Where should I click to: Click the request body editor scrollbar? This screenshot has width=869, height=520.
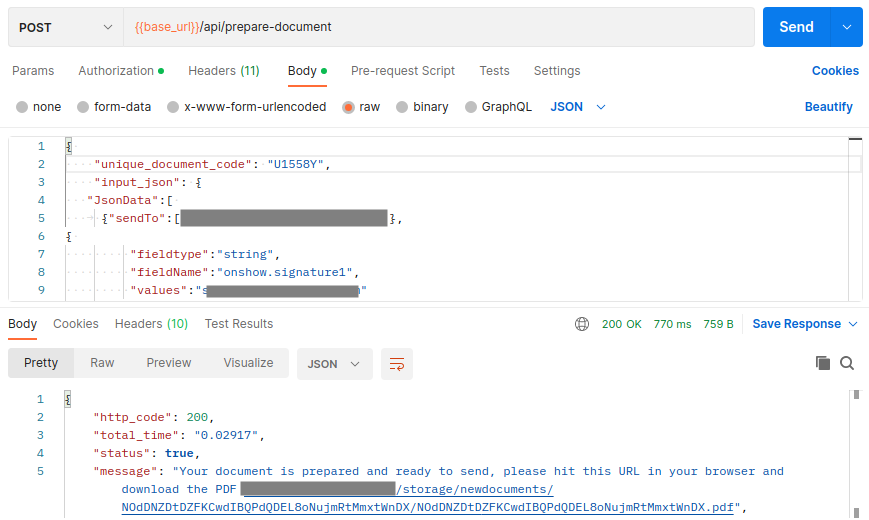point(856,219)
